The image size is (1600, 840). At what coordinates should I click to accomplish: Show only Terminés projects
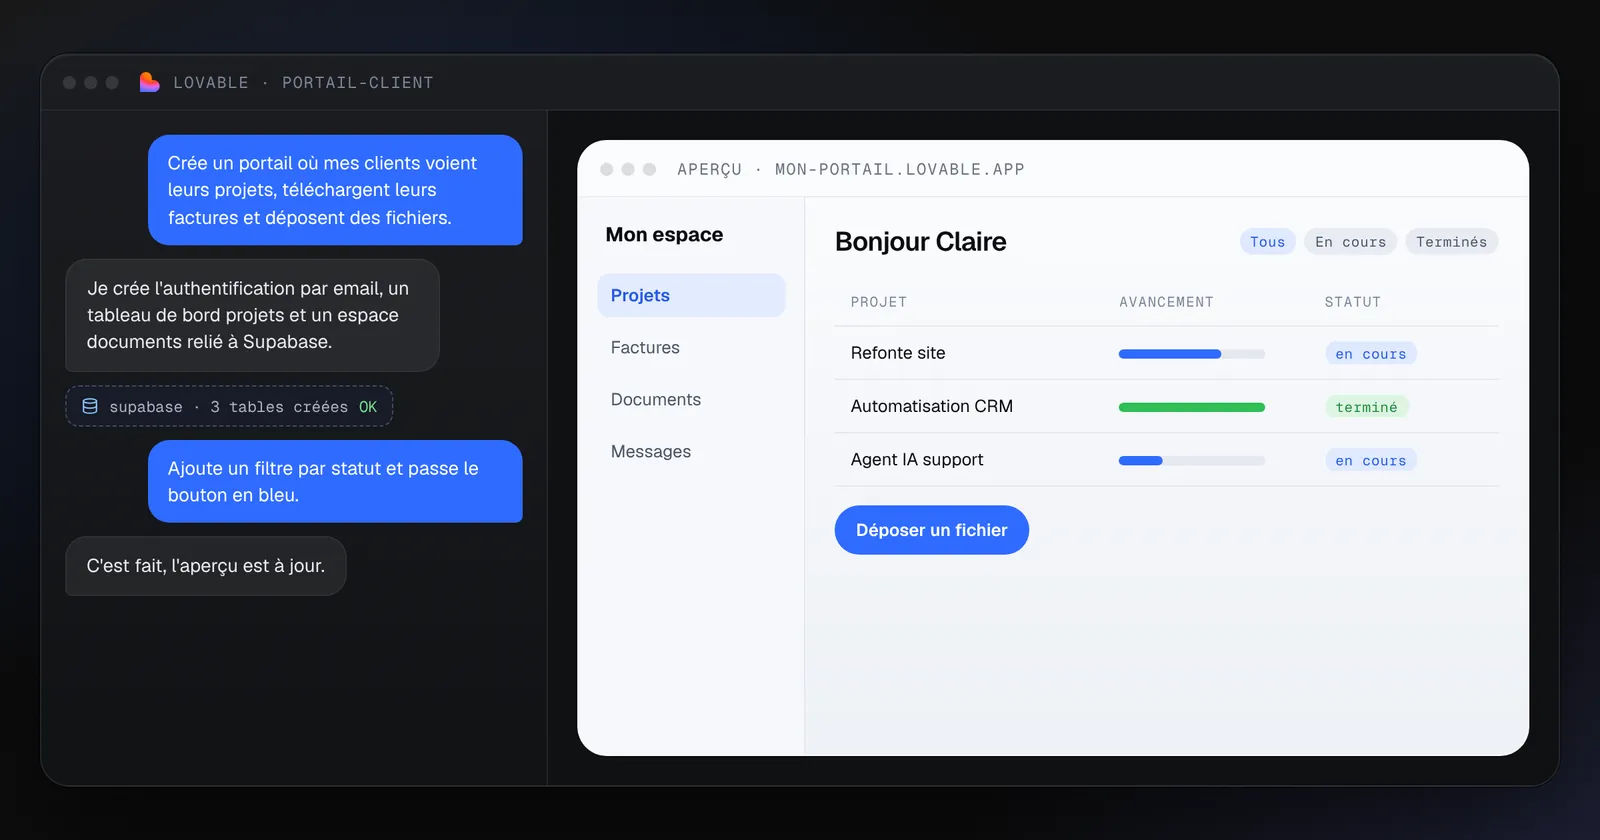[x=1451, y=242]
